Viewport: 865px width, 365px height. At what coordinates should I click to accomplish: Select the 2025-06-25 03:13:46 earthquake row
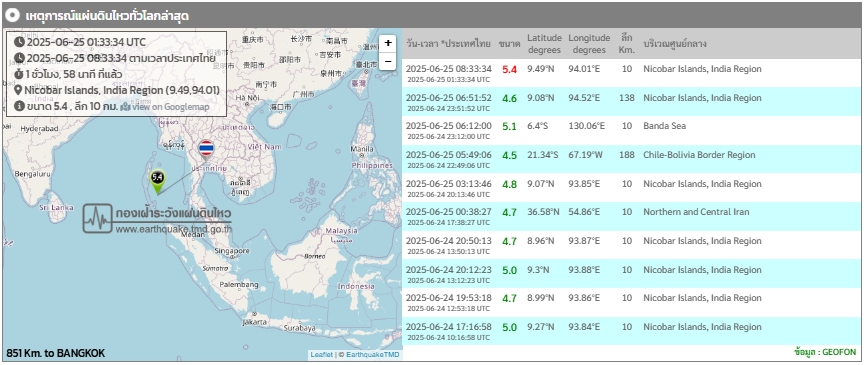coord(632,188)
